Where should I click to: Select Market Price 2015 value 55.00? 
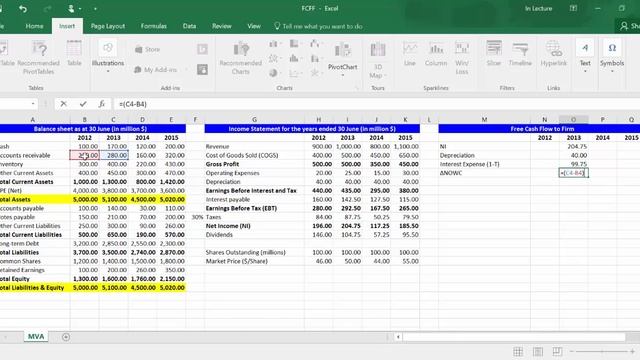click(x=405, y=261)
